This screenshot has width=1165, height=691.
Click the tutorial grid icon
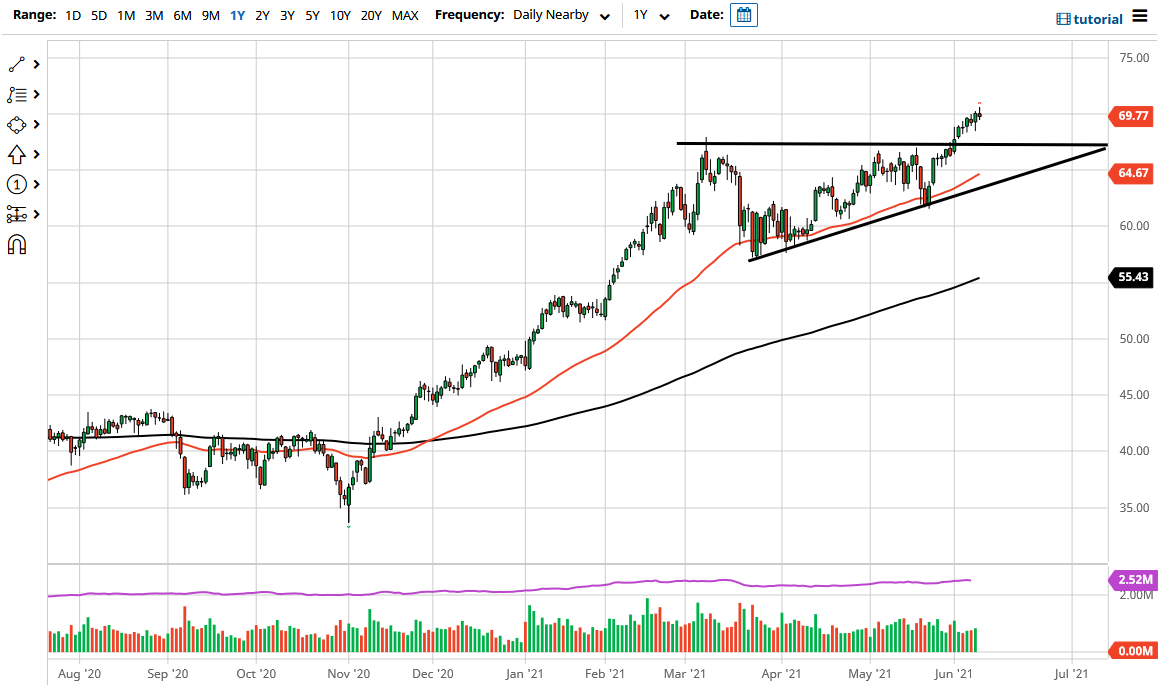pos(1062,18)
